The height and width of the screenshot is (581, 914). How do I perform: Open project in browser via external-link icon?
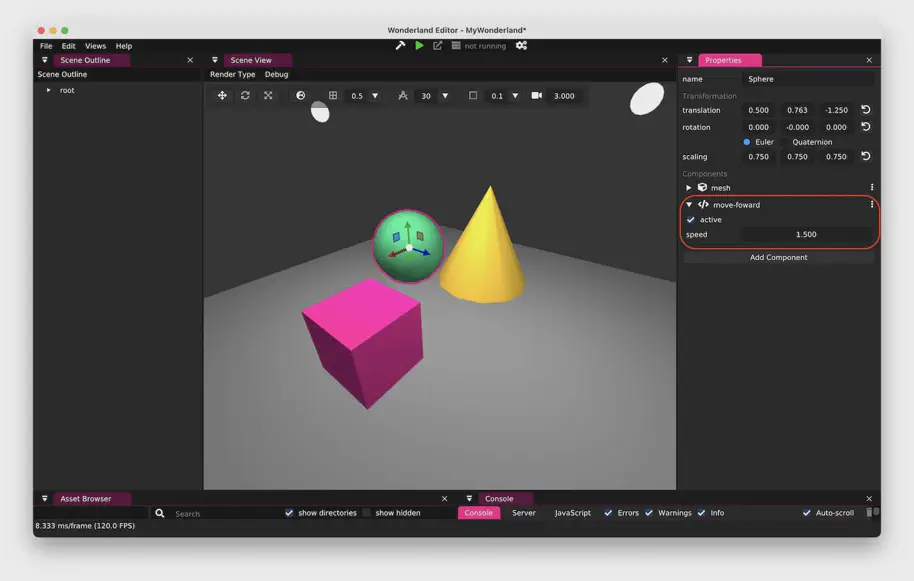pyautogui.click(x=437, y=45)
